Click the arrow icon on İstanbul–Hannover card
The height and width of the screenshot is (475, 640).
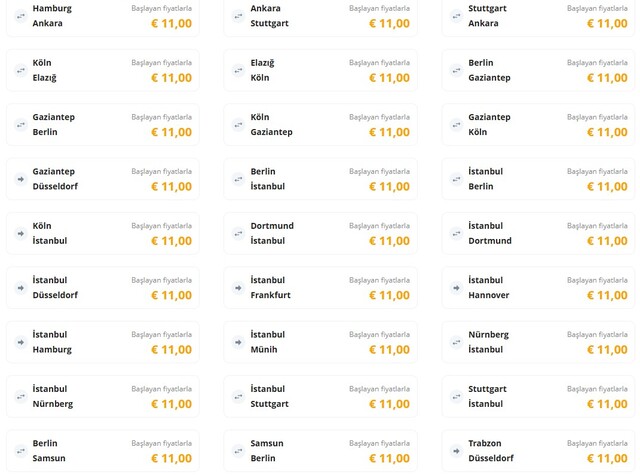tap(456, 288)
